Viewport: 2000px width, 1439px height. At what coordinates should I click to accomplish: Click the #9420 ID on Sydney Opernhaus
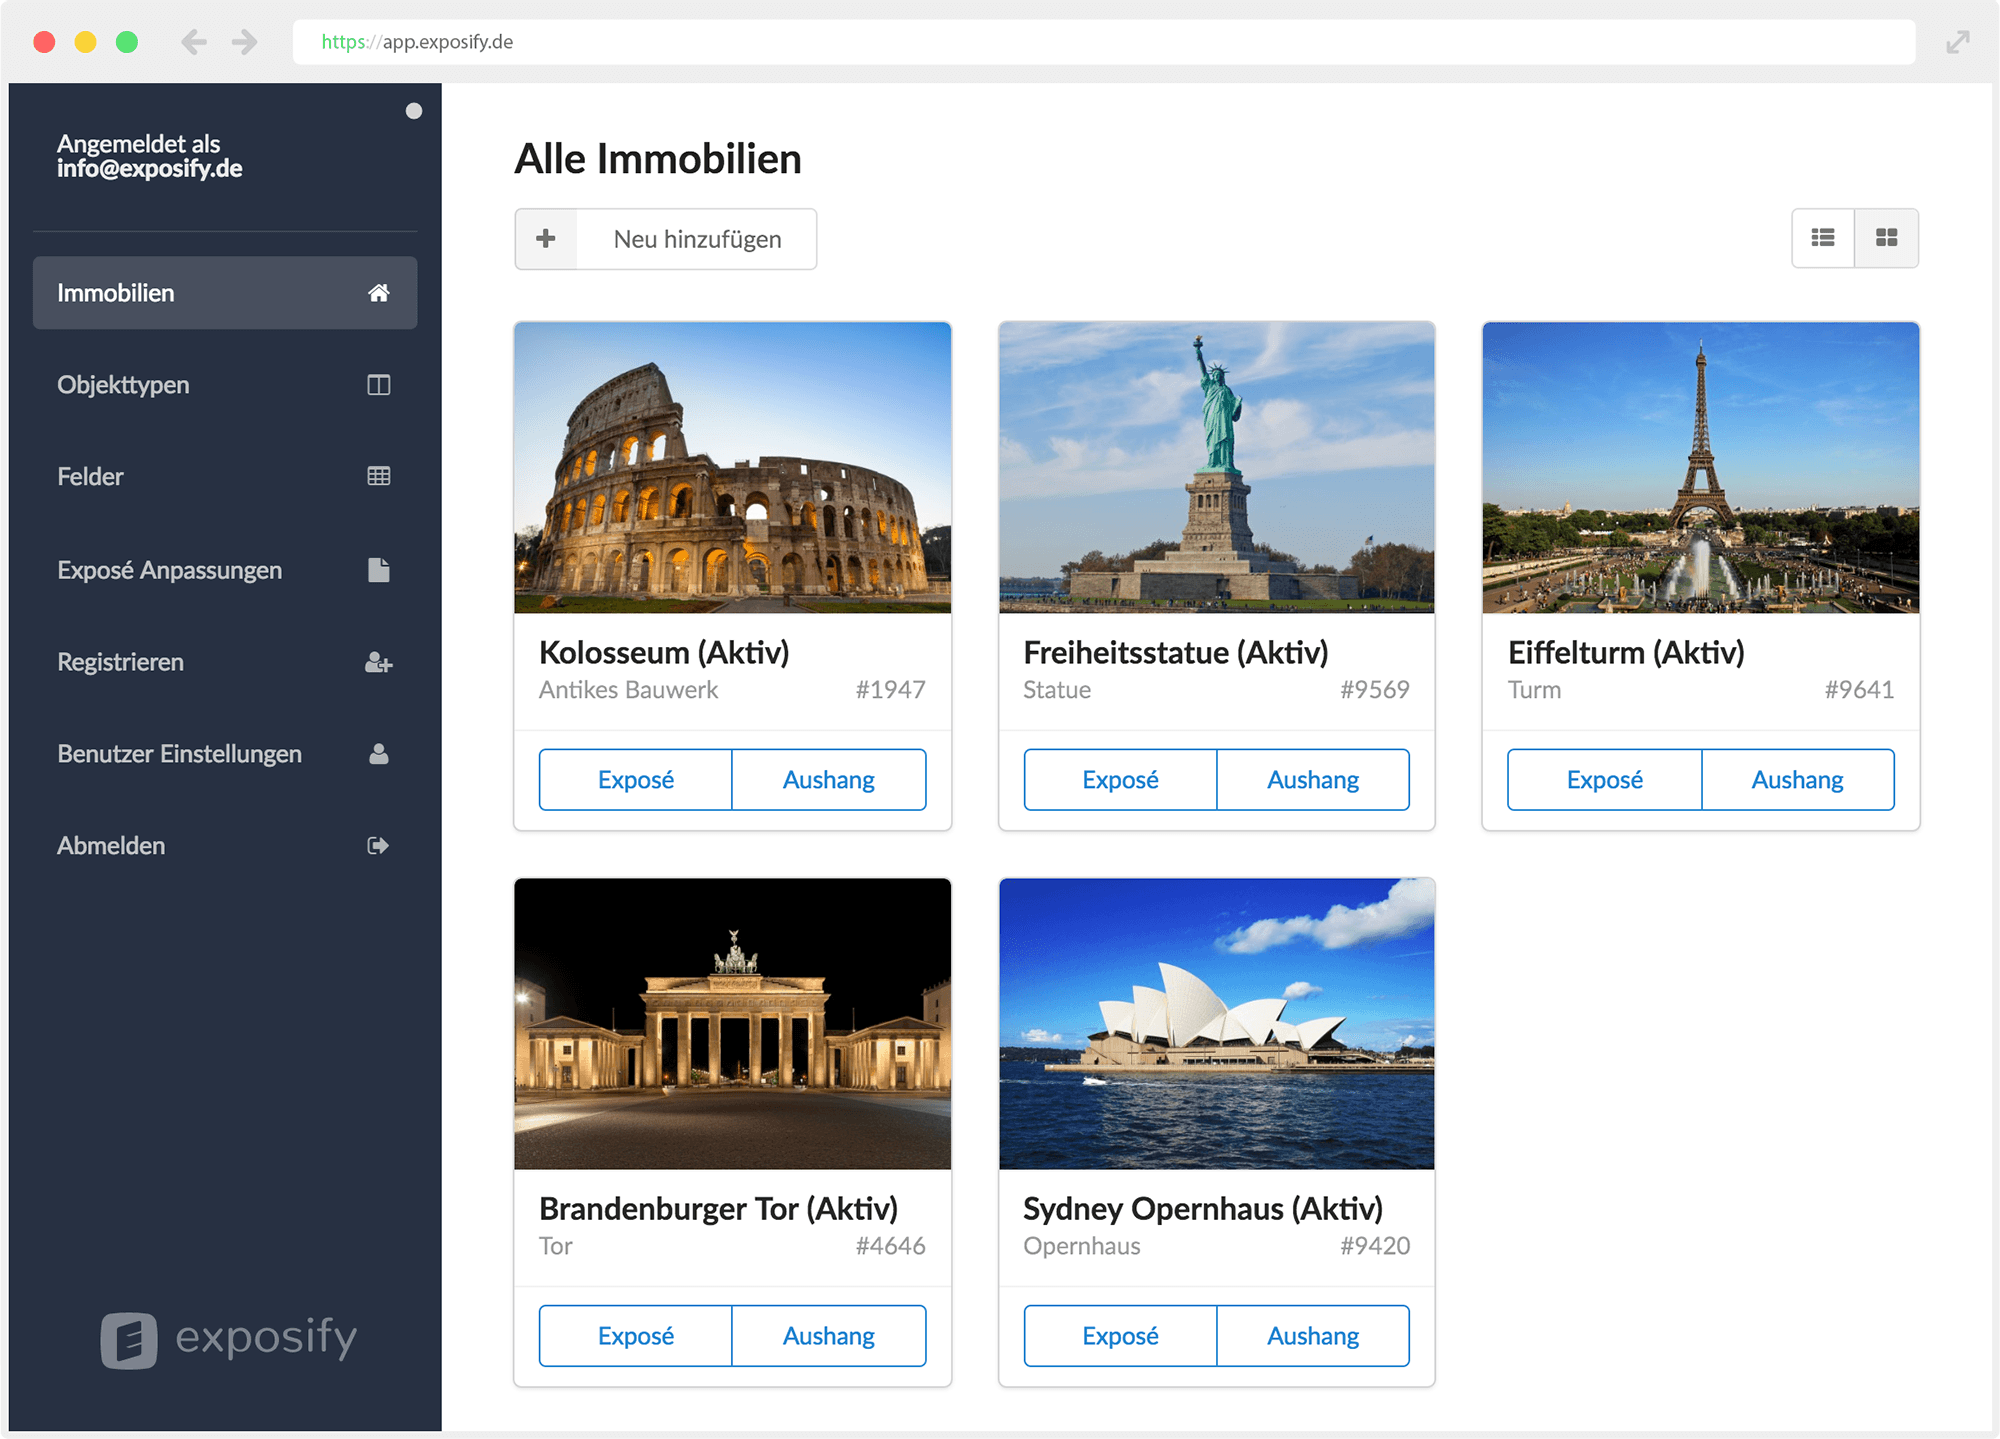point(1375,1246)
